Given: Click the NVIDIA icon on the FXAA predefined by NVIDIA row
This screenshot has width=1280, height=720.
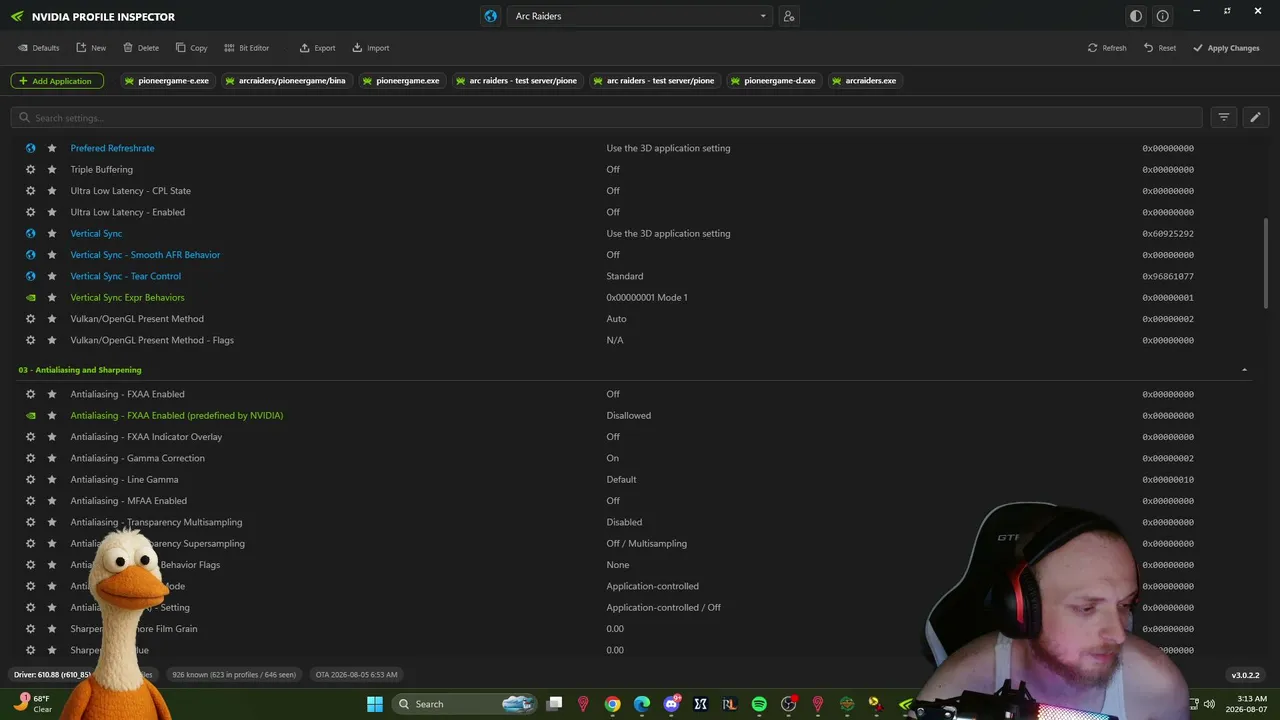Looking at the screenshot, I should 31,416.
